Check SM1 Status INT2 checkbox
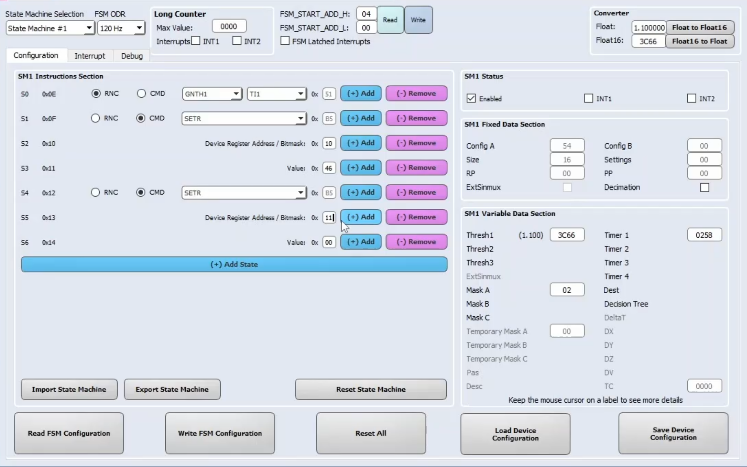 [x=691, y=98]
